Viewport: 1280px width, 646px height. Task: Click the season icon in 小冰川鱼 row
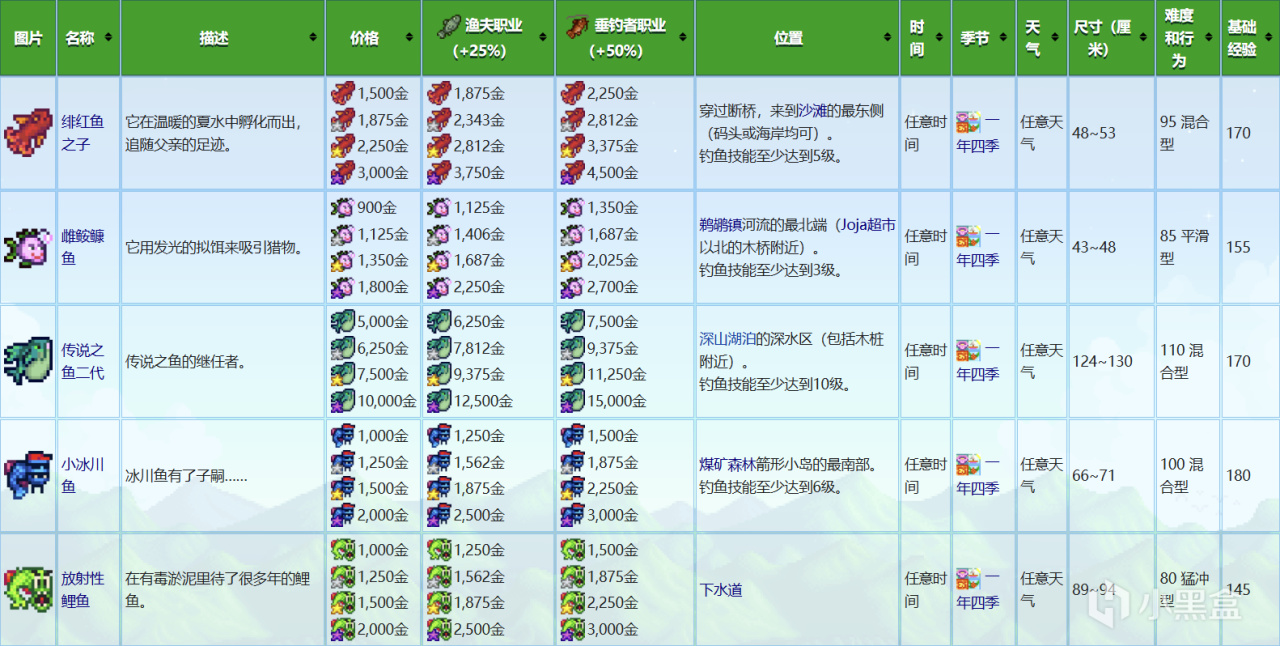tap(968, 464)
